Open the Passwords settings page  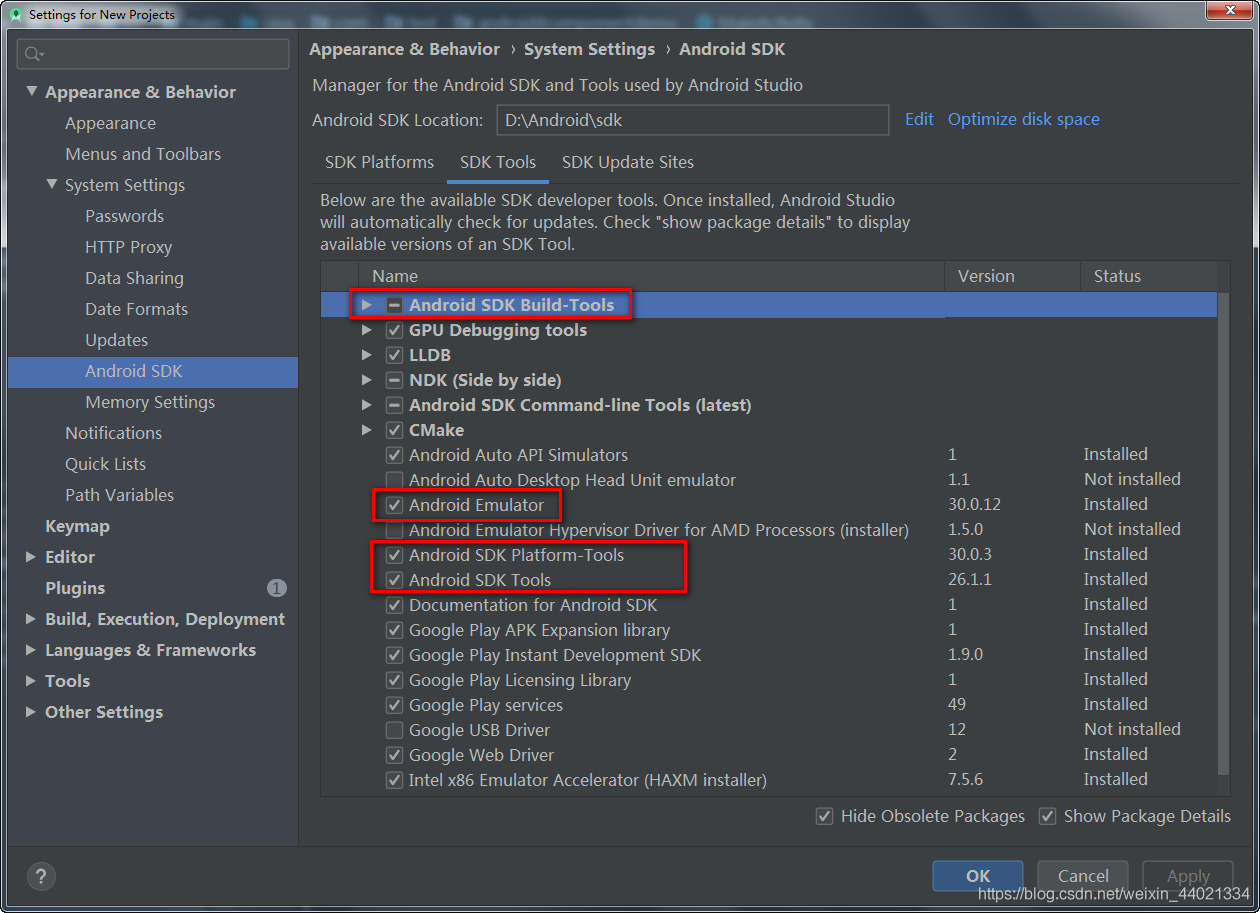pyautogui.click(x=124, y=216)
